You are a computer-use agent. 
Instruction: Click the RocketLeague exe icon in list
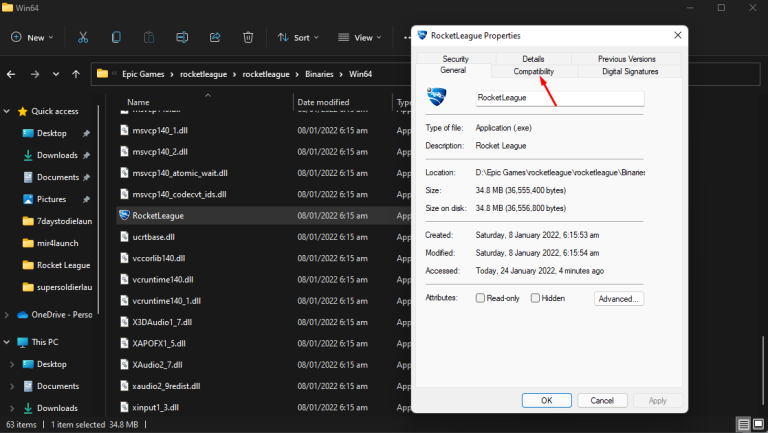124,216
